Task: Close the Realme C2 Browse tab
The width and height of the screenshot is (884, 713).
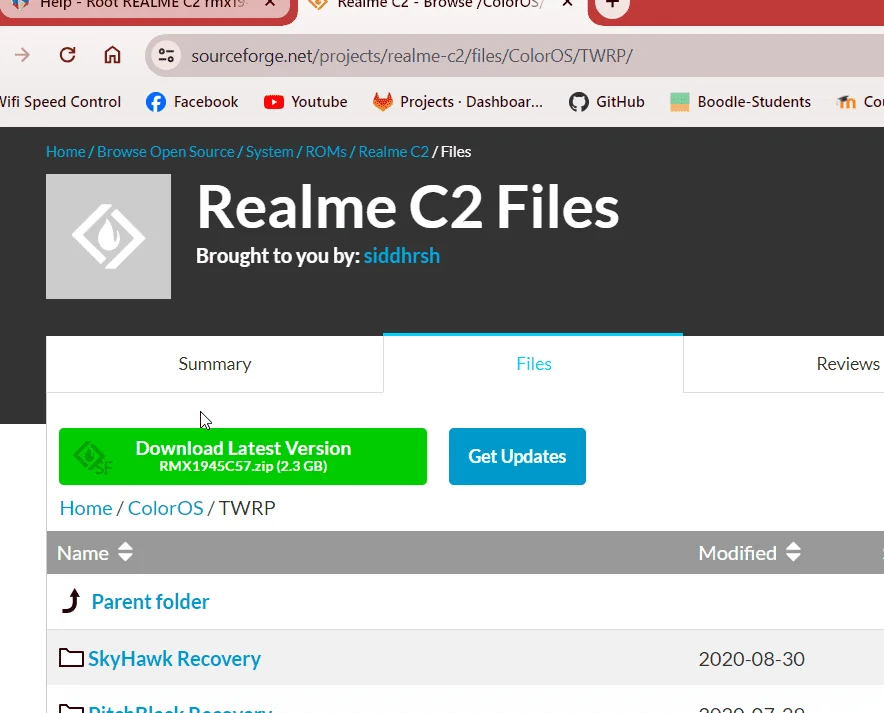Action: click(x=568, y=4)
